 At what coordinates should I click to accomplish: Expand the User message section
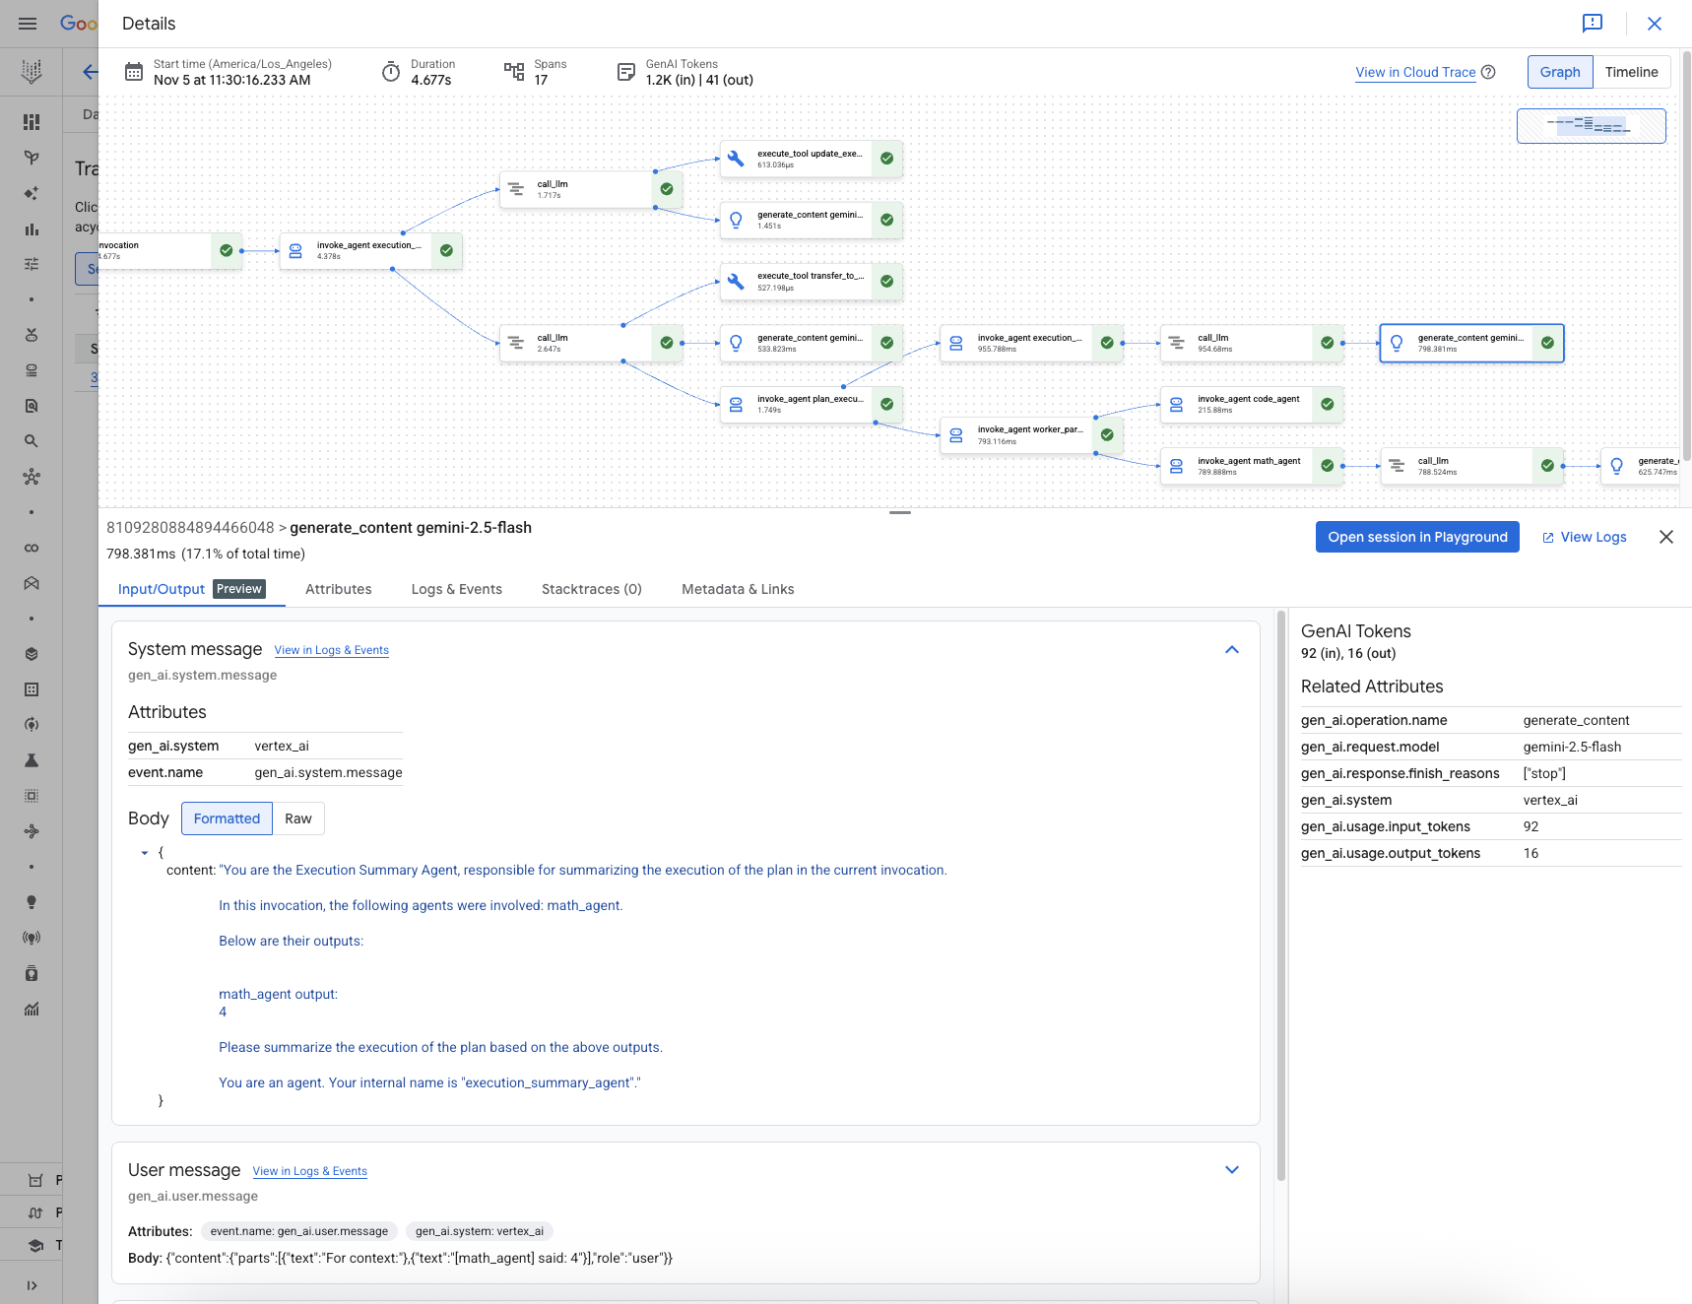(x=1232, y=1169)
